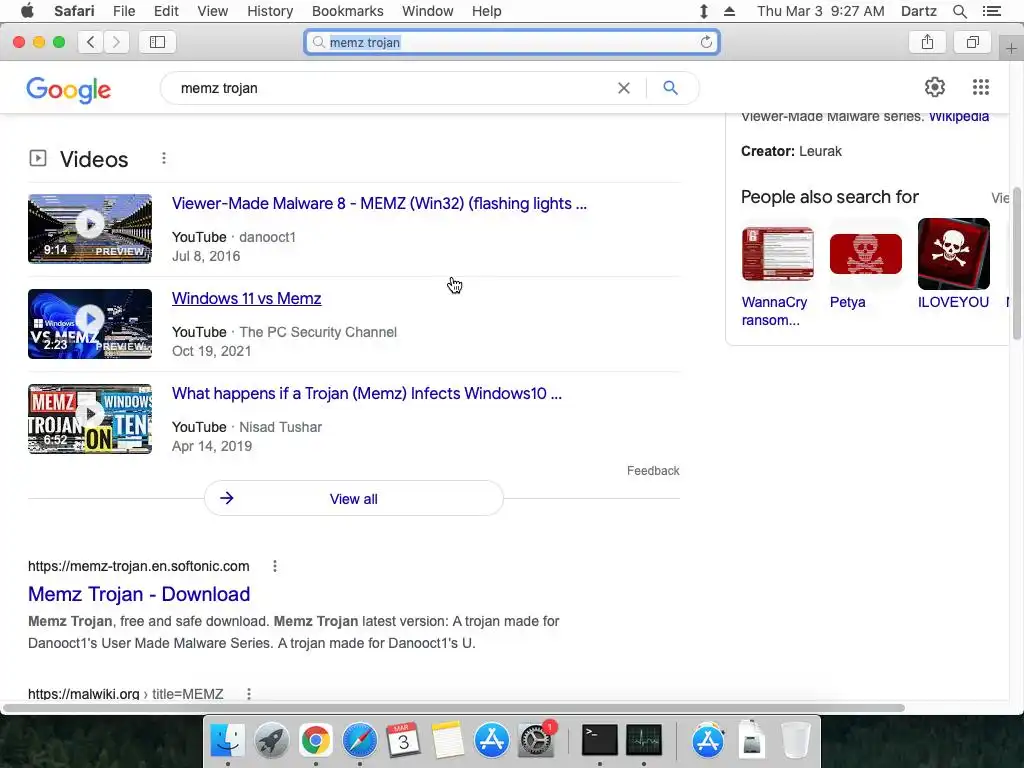This screenshot has height=768, width=1024.
Task: Open Google quick settings gear
Action: pyautogui.click(x=935, y=87)
